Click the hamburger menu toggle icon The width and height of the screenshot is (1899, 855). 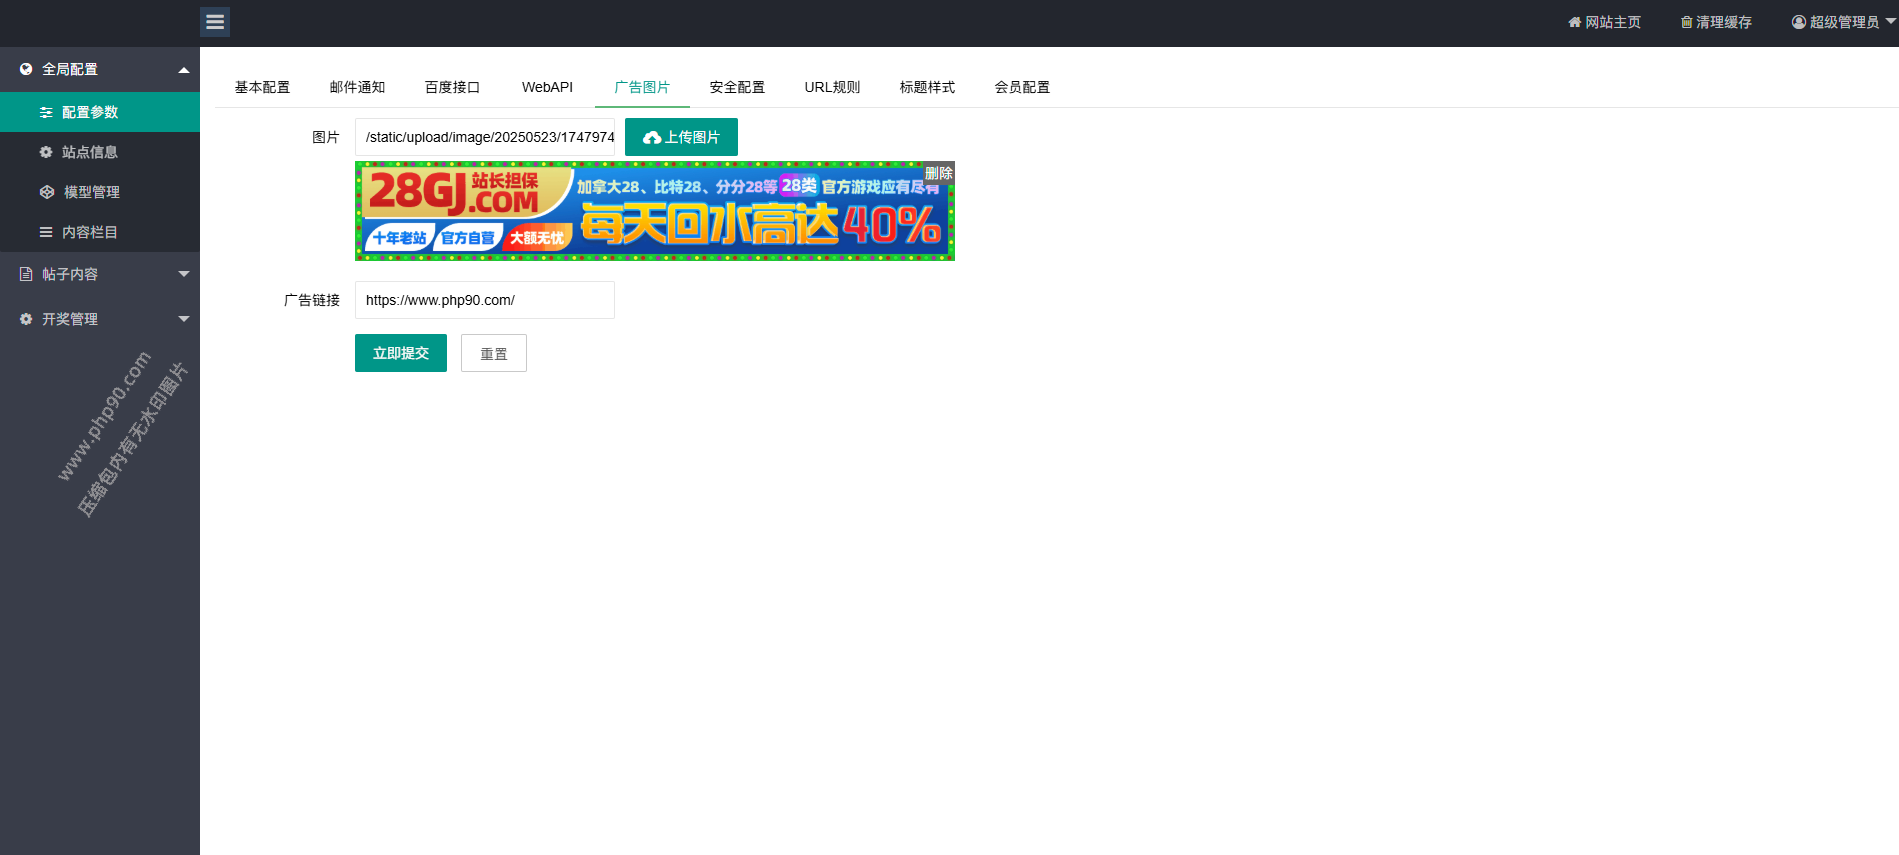pos(215,22)
